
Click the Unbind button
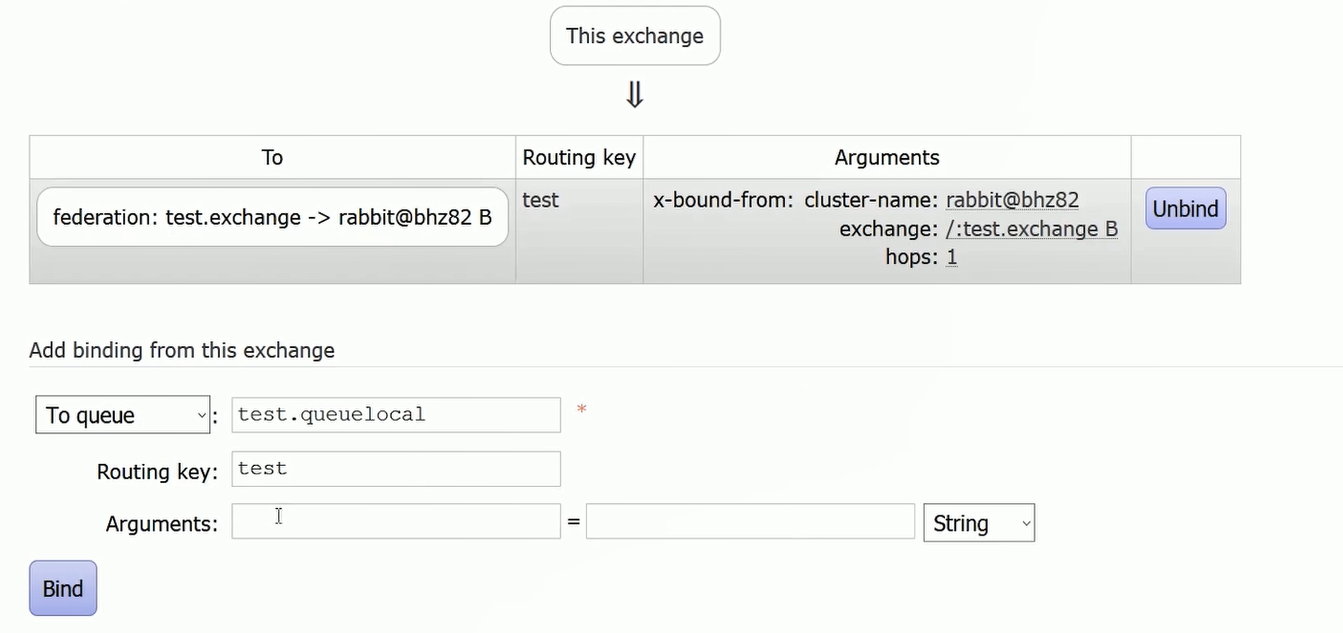[x=1185, y=209]
